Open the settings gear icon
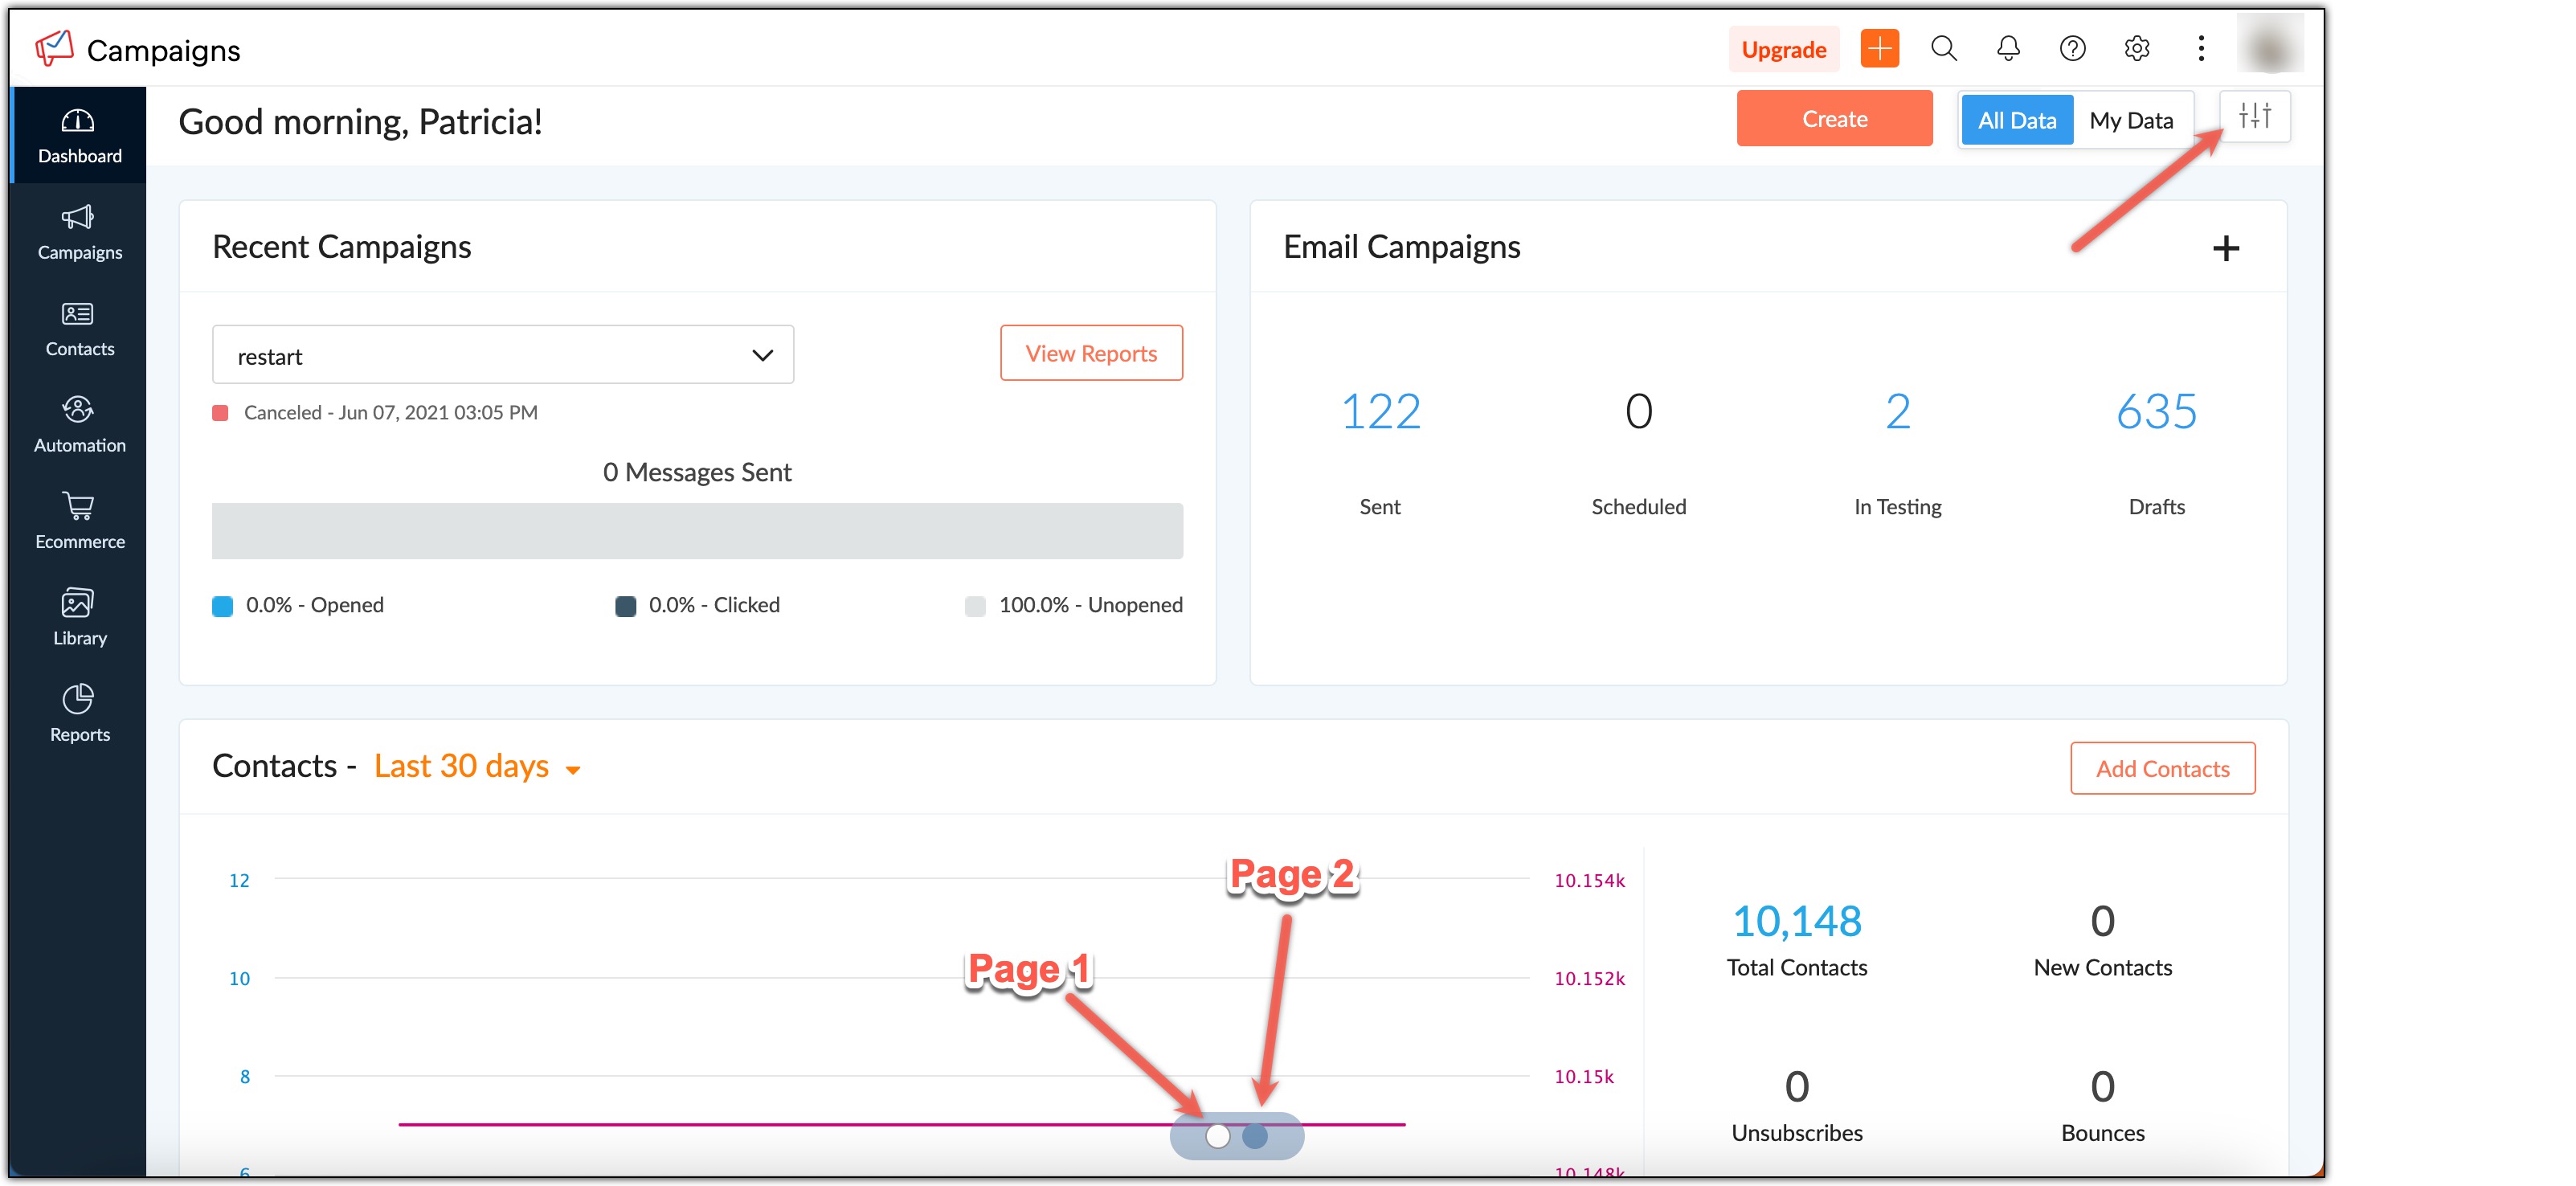 [2136, 48]
